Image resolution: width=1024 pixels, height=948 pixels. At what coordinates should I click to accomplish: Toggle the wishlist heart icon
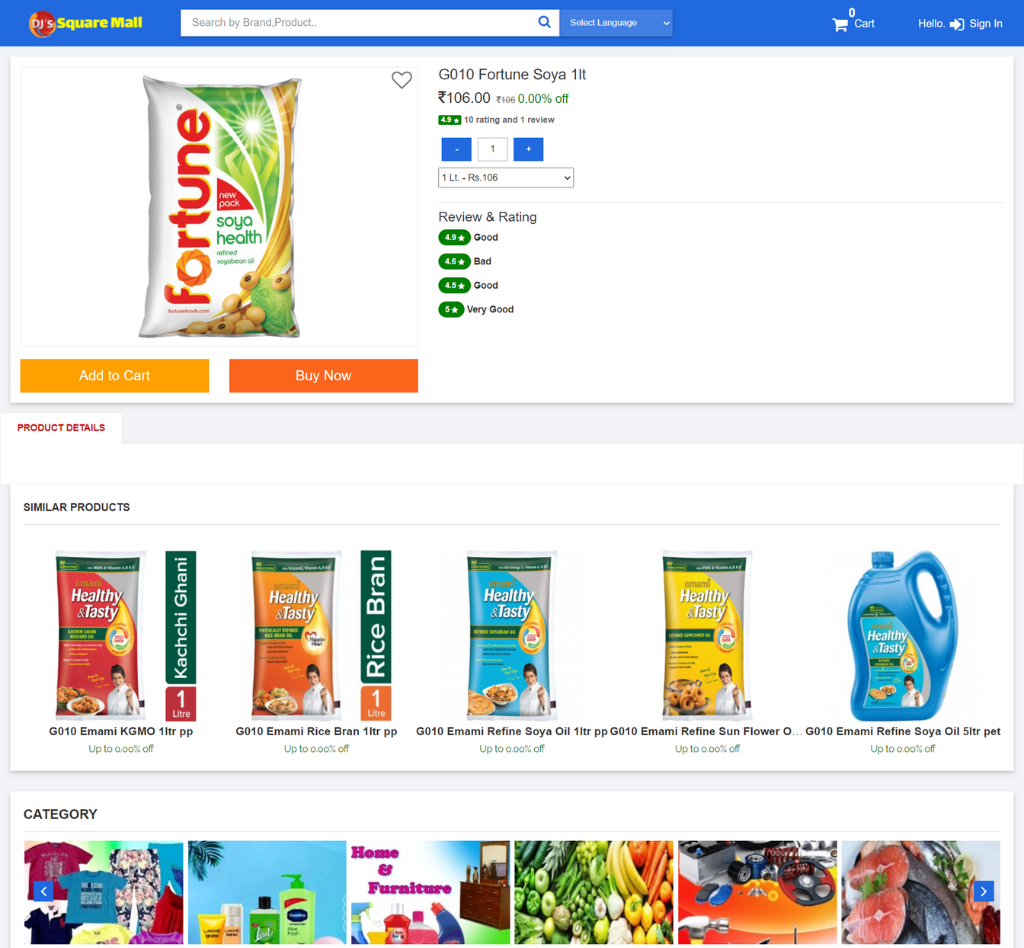click(402, 80)
